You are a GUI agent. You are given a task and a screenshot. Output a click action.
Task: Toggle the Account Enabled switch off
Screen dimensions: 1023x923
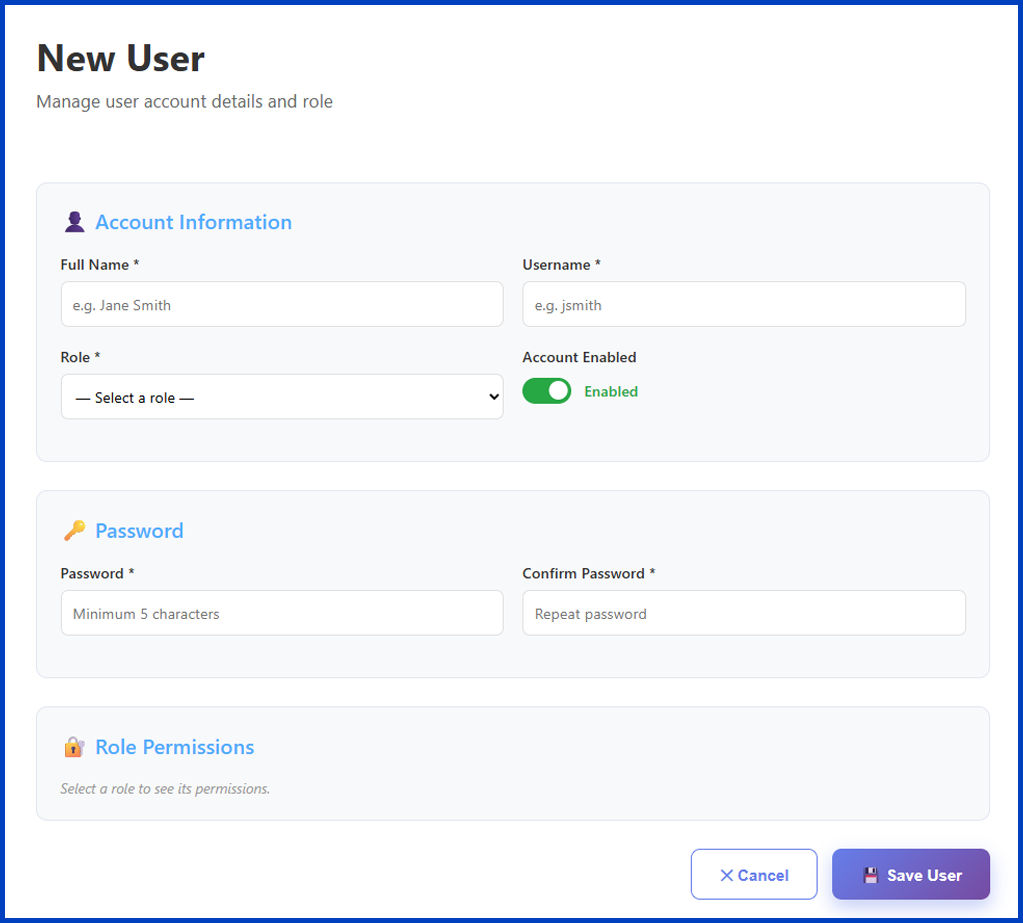546,391
